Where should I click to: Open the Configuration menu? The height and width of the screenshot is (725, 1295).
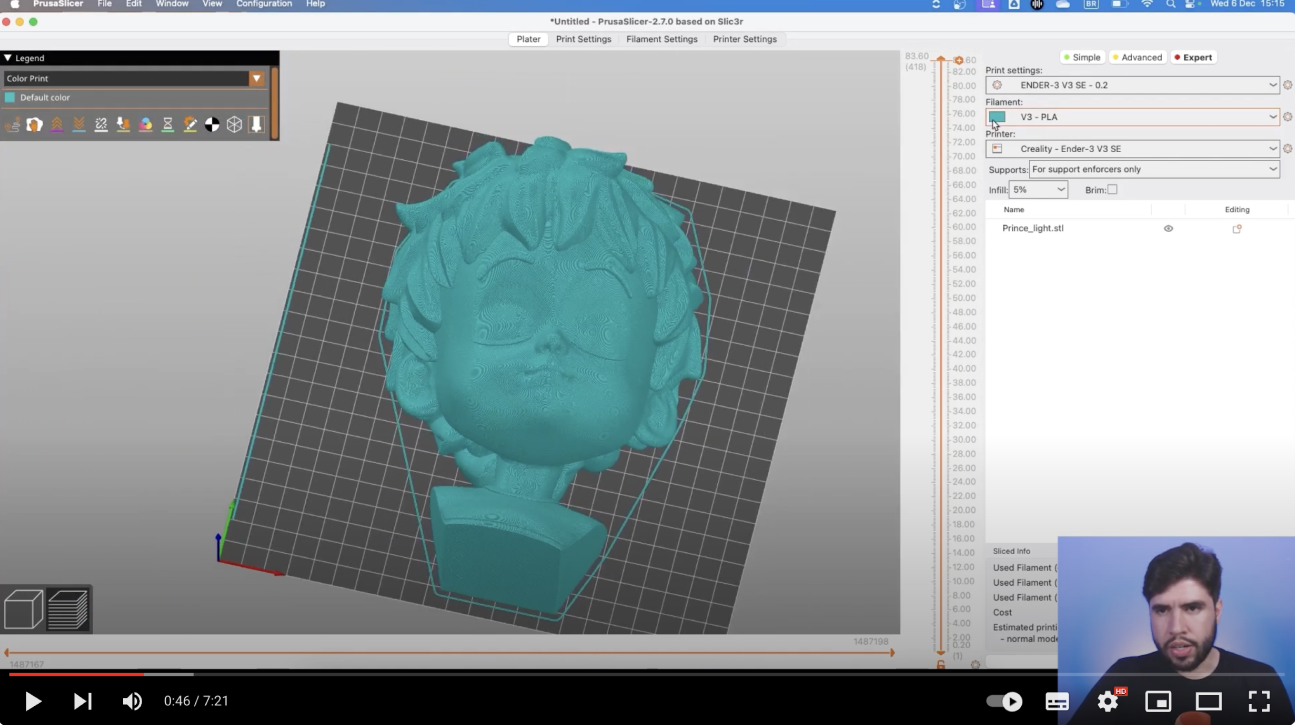(264, 4)
